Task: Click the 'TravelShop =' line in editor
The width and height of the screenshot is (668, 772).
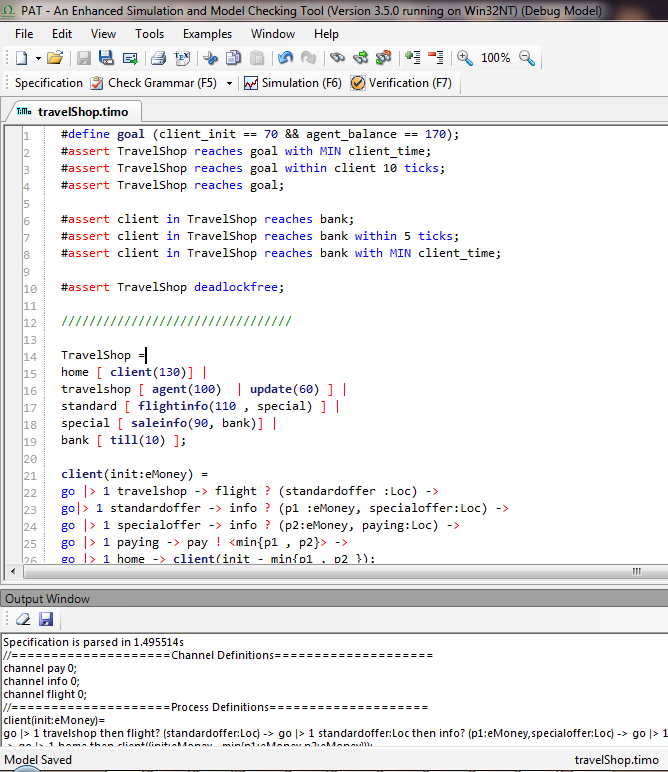Action: pyautogui.click(x=103, y=355)
